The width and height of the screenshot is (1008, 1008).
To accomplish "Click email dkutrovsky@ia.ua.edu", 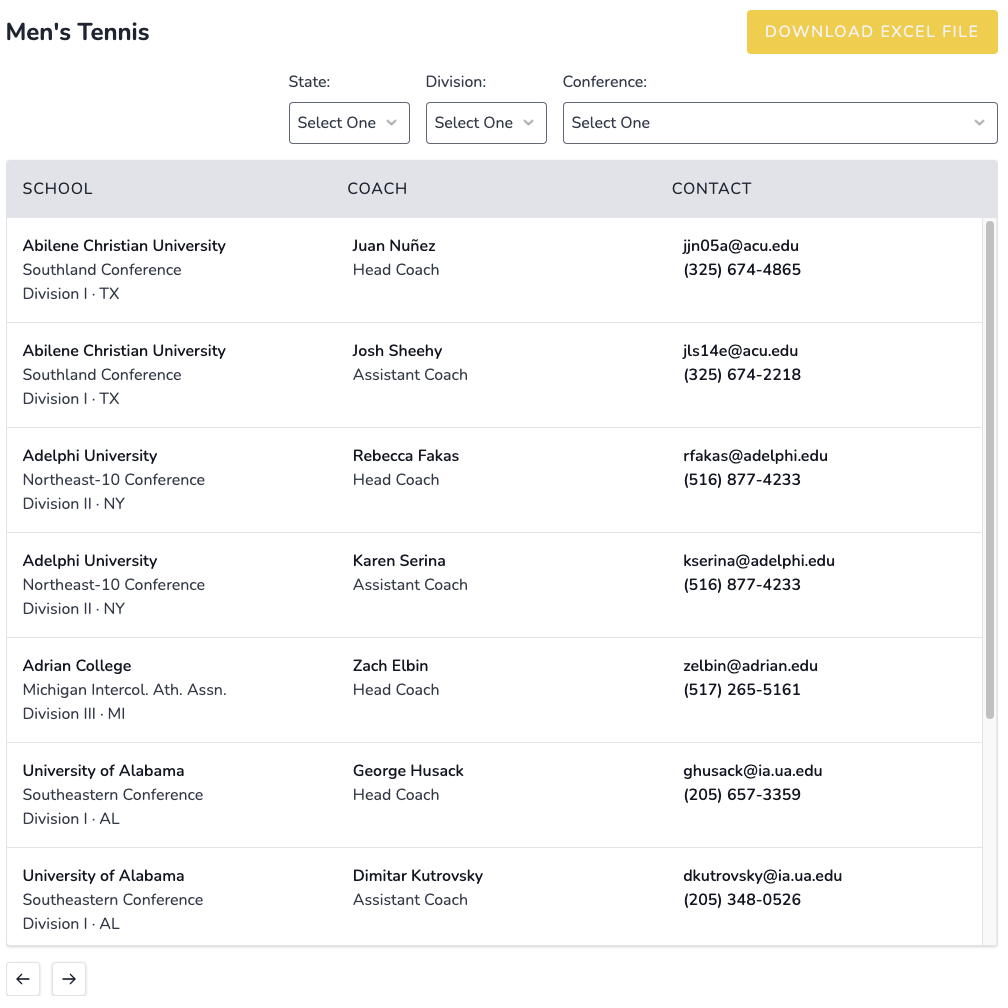I will (x=762, y=876).
